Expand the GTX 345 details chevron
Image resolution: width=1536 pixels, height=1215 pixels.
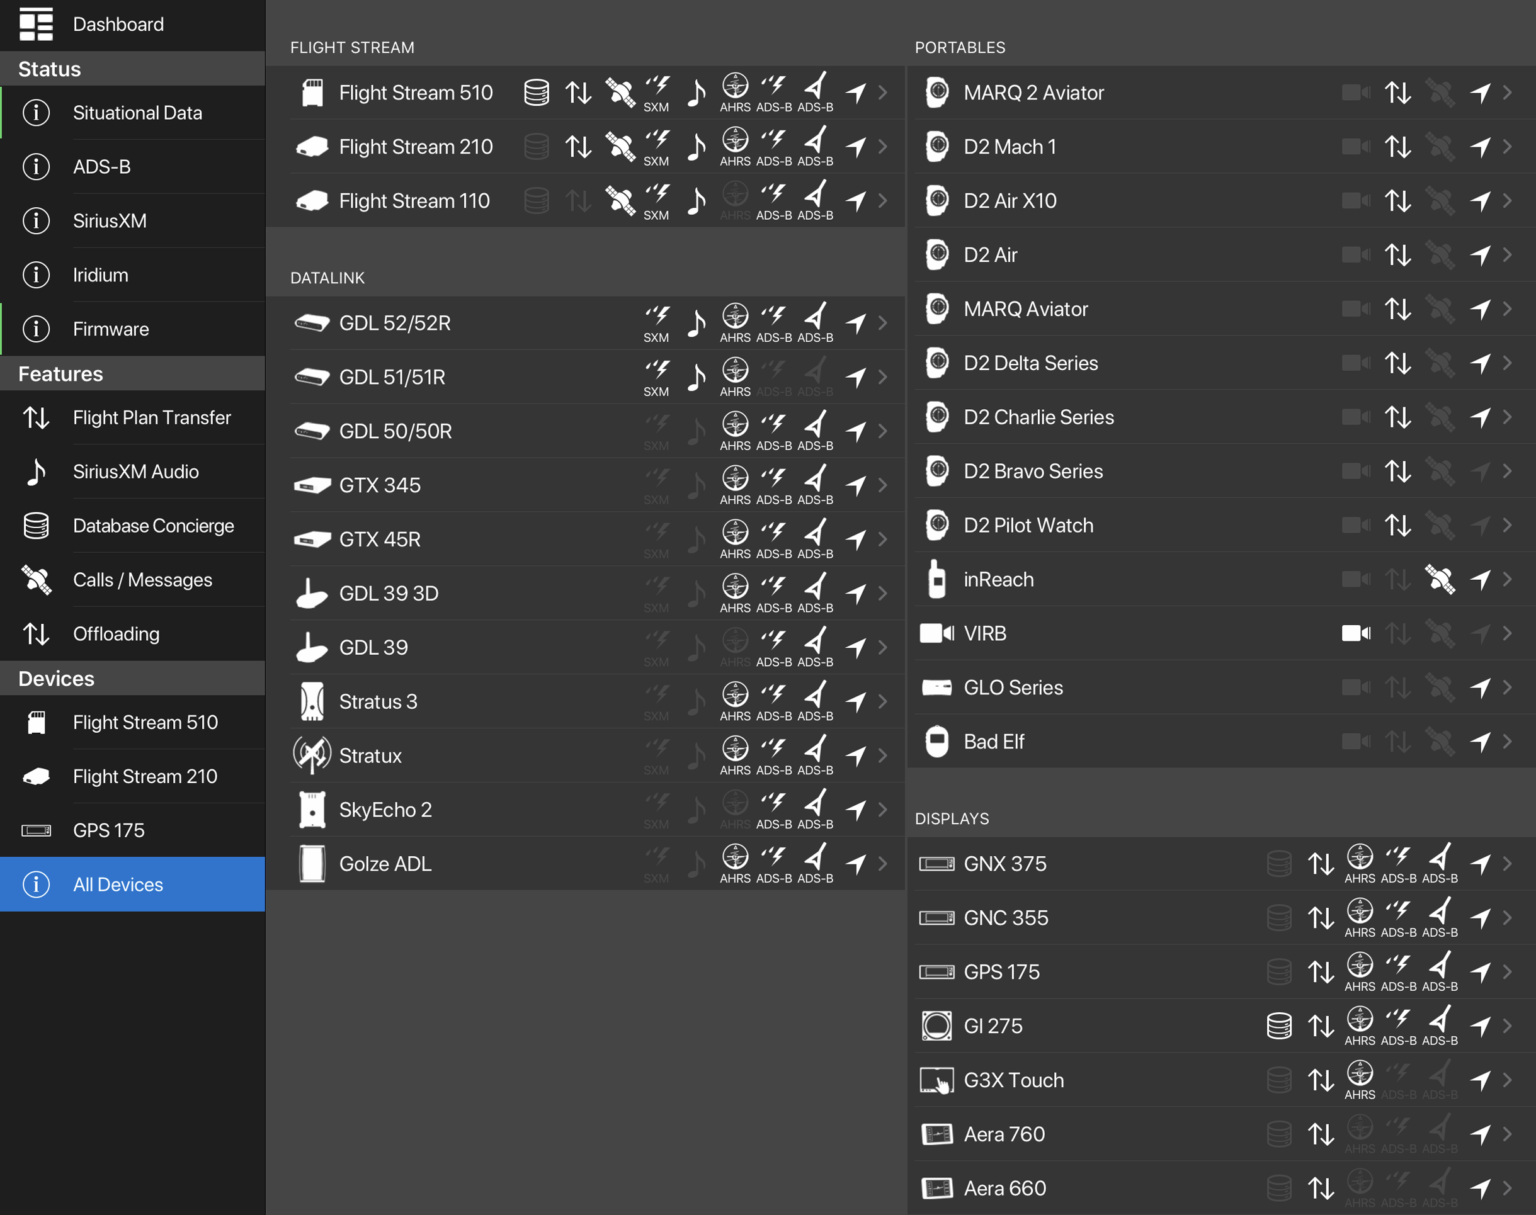883,485
